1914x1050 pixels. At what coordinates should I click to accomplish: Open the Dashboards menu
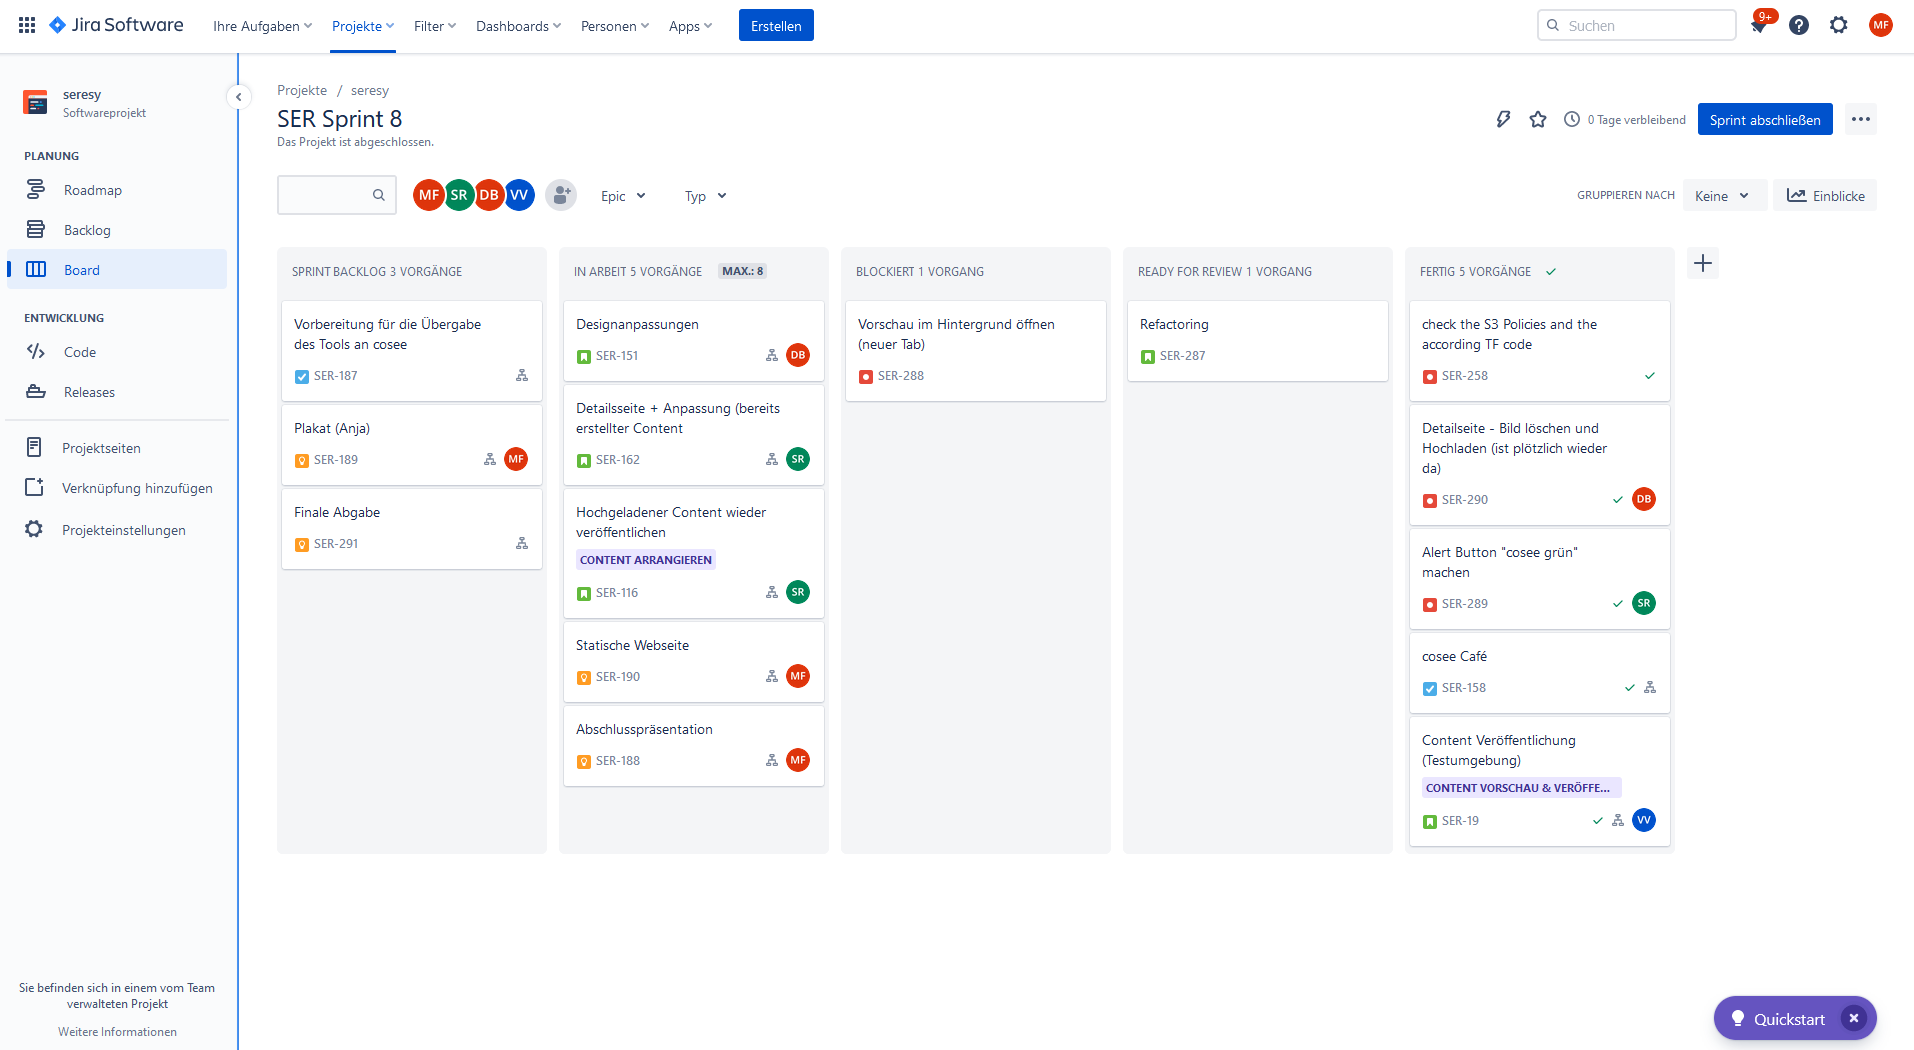click(x=518, y=26)
